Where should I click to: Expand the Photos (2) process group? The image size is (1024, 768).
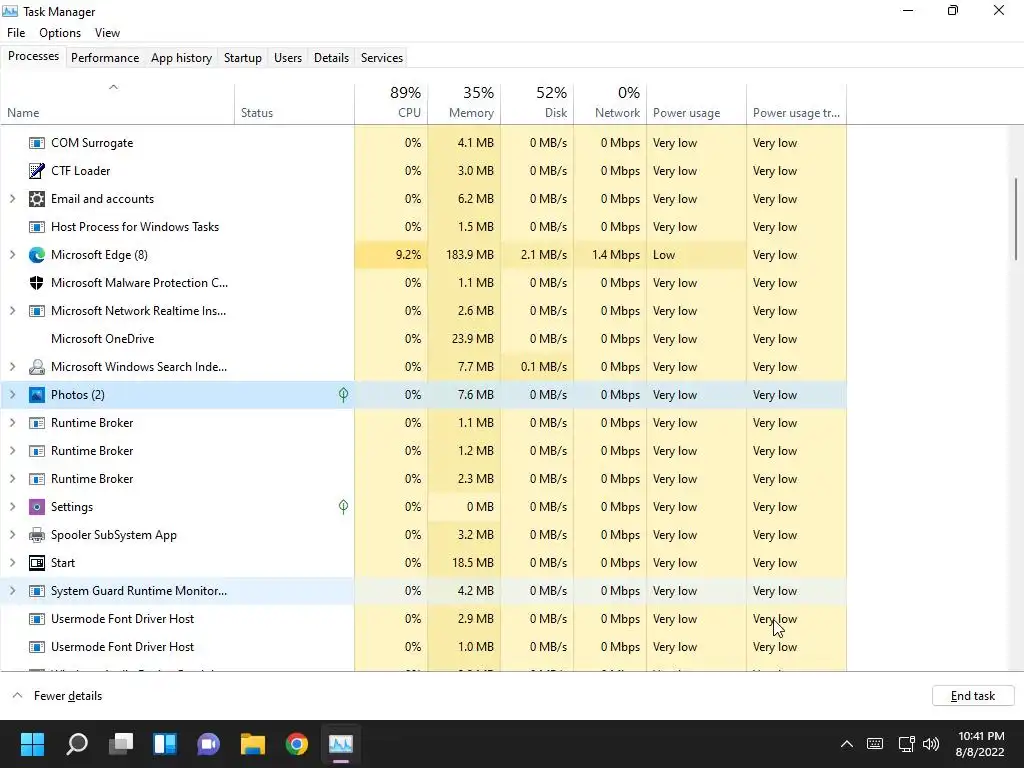12,394
